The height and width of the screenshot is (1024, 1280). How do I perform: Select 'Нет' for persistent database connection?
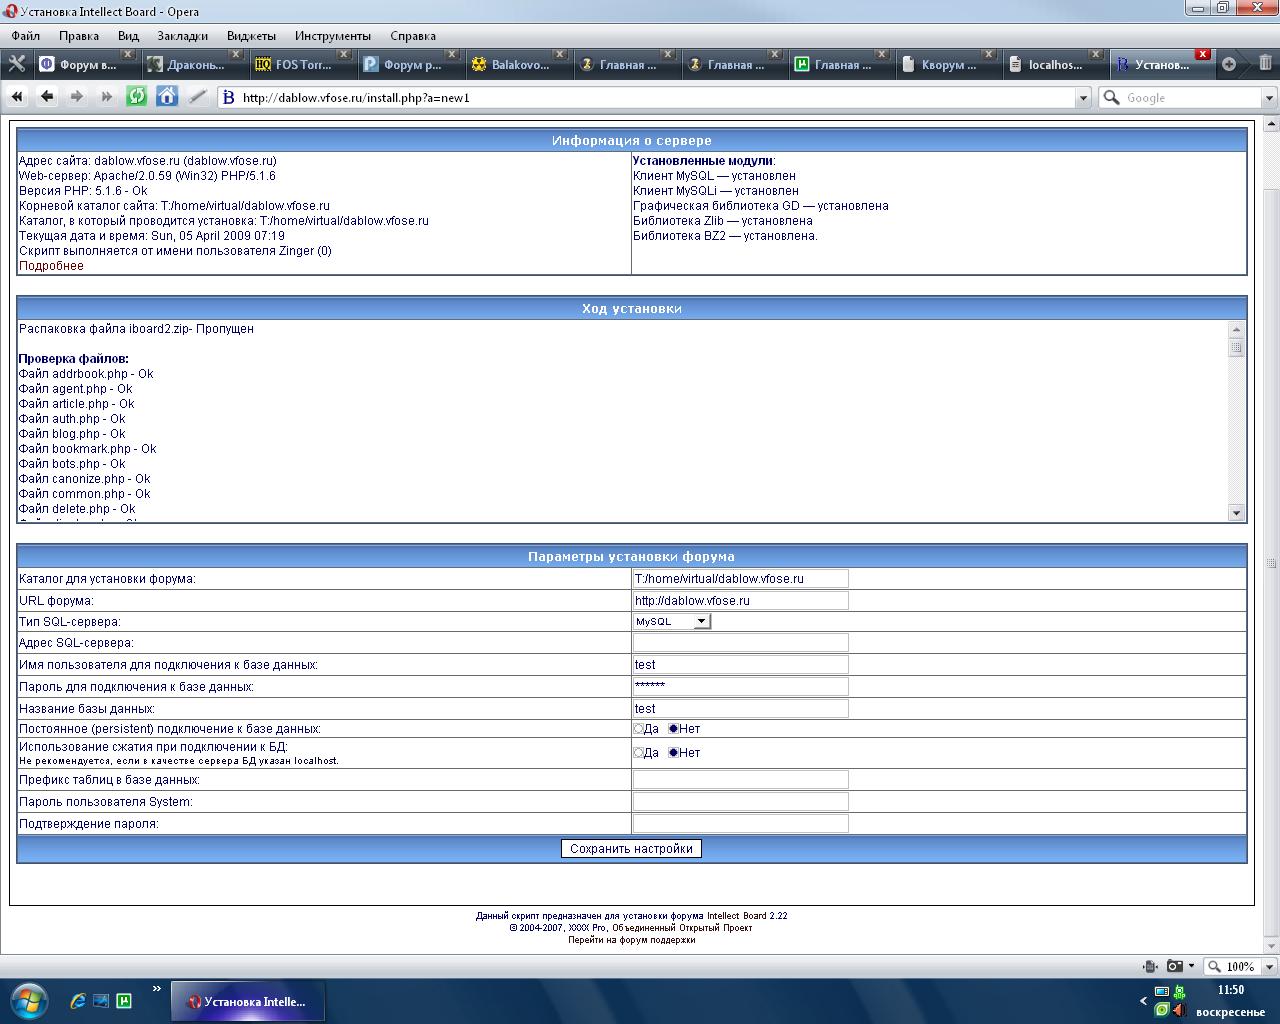673,729
